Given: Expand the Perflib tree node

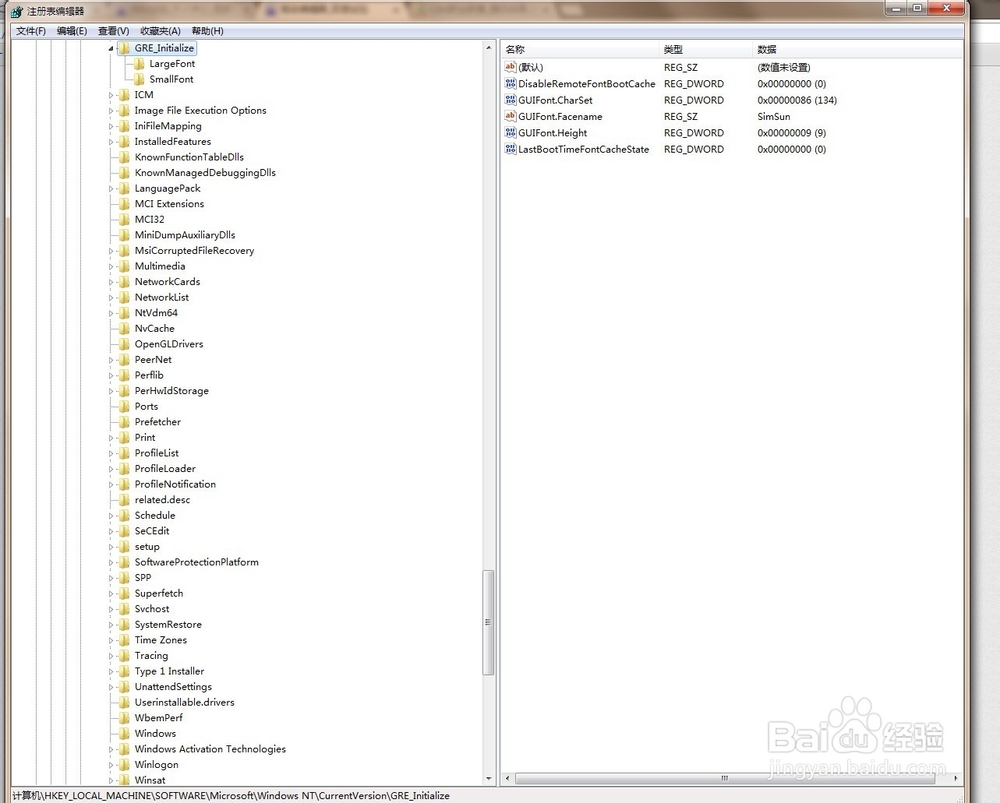Looking at the screenshot, I should 111,376.
